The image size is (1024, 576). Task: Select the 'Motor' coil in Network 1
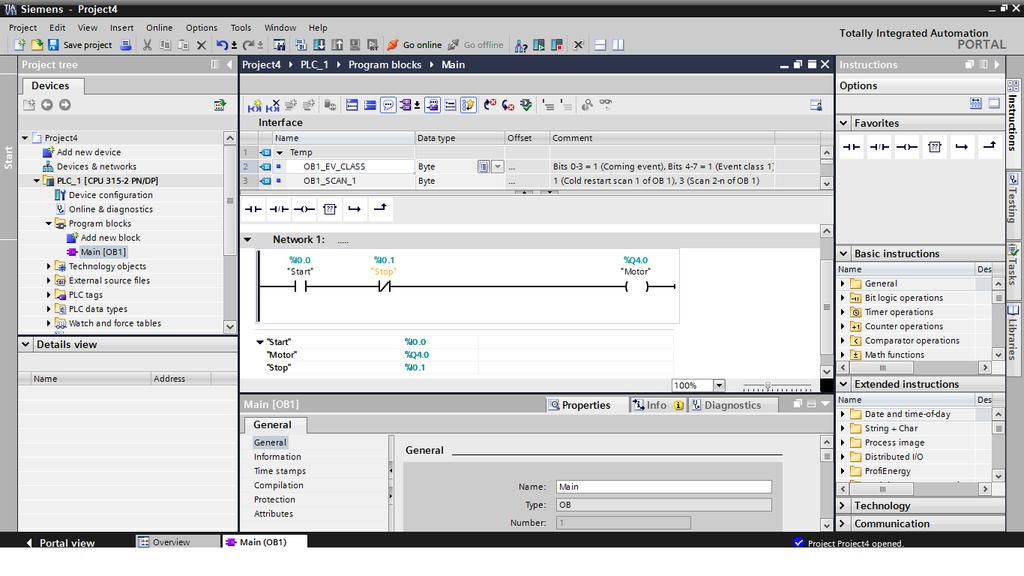tap(637, 286)
